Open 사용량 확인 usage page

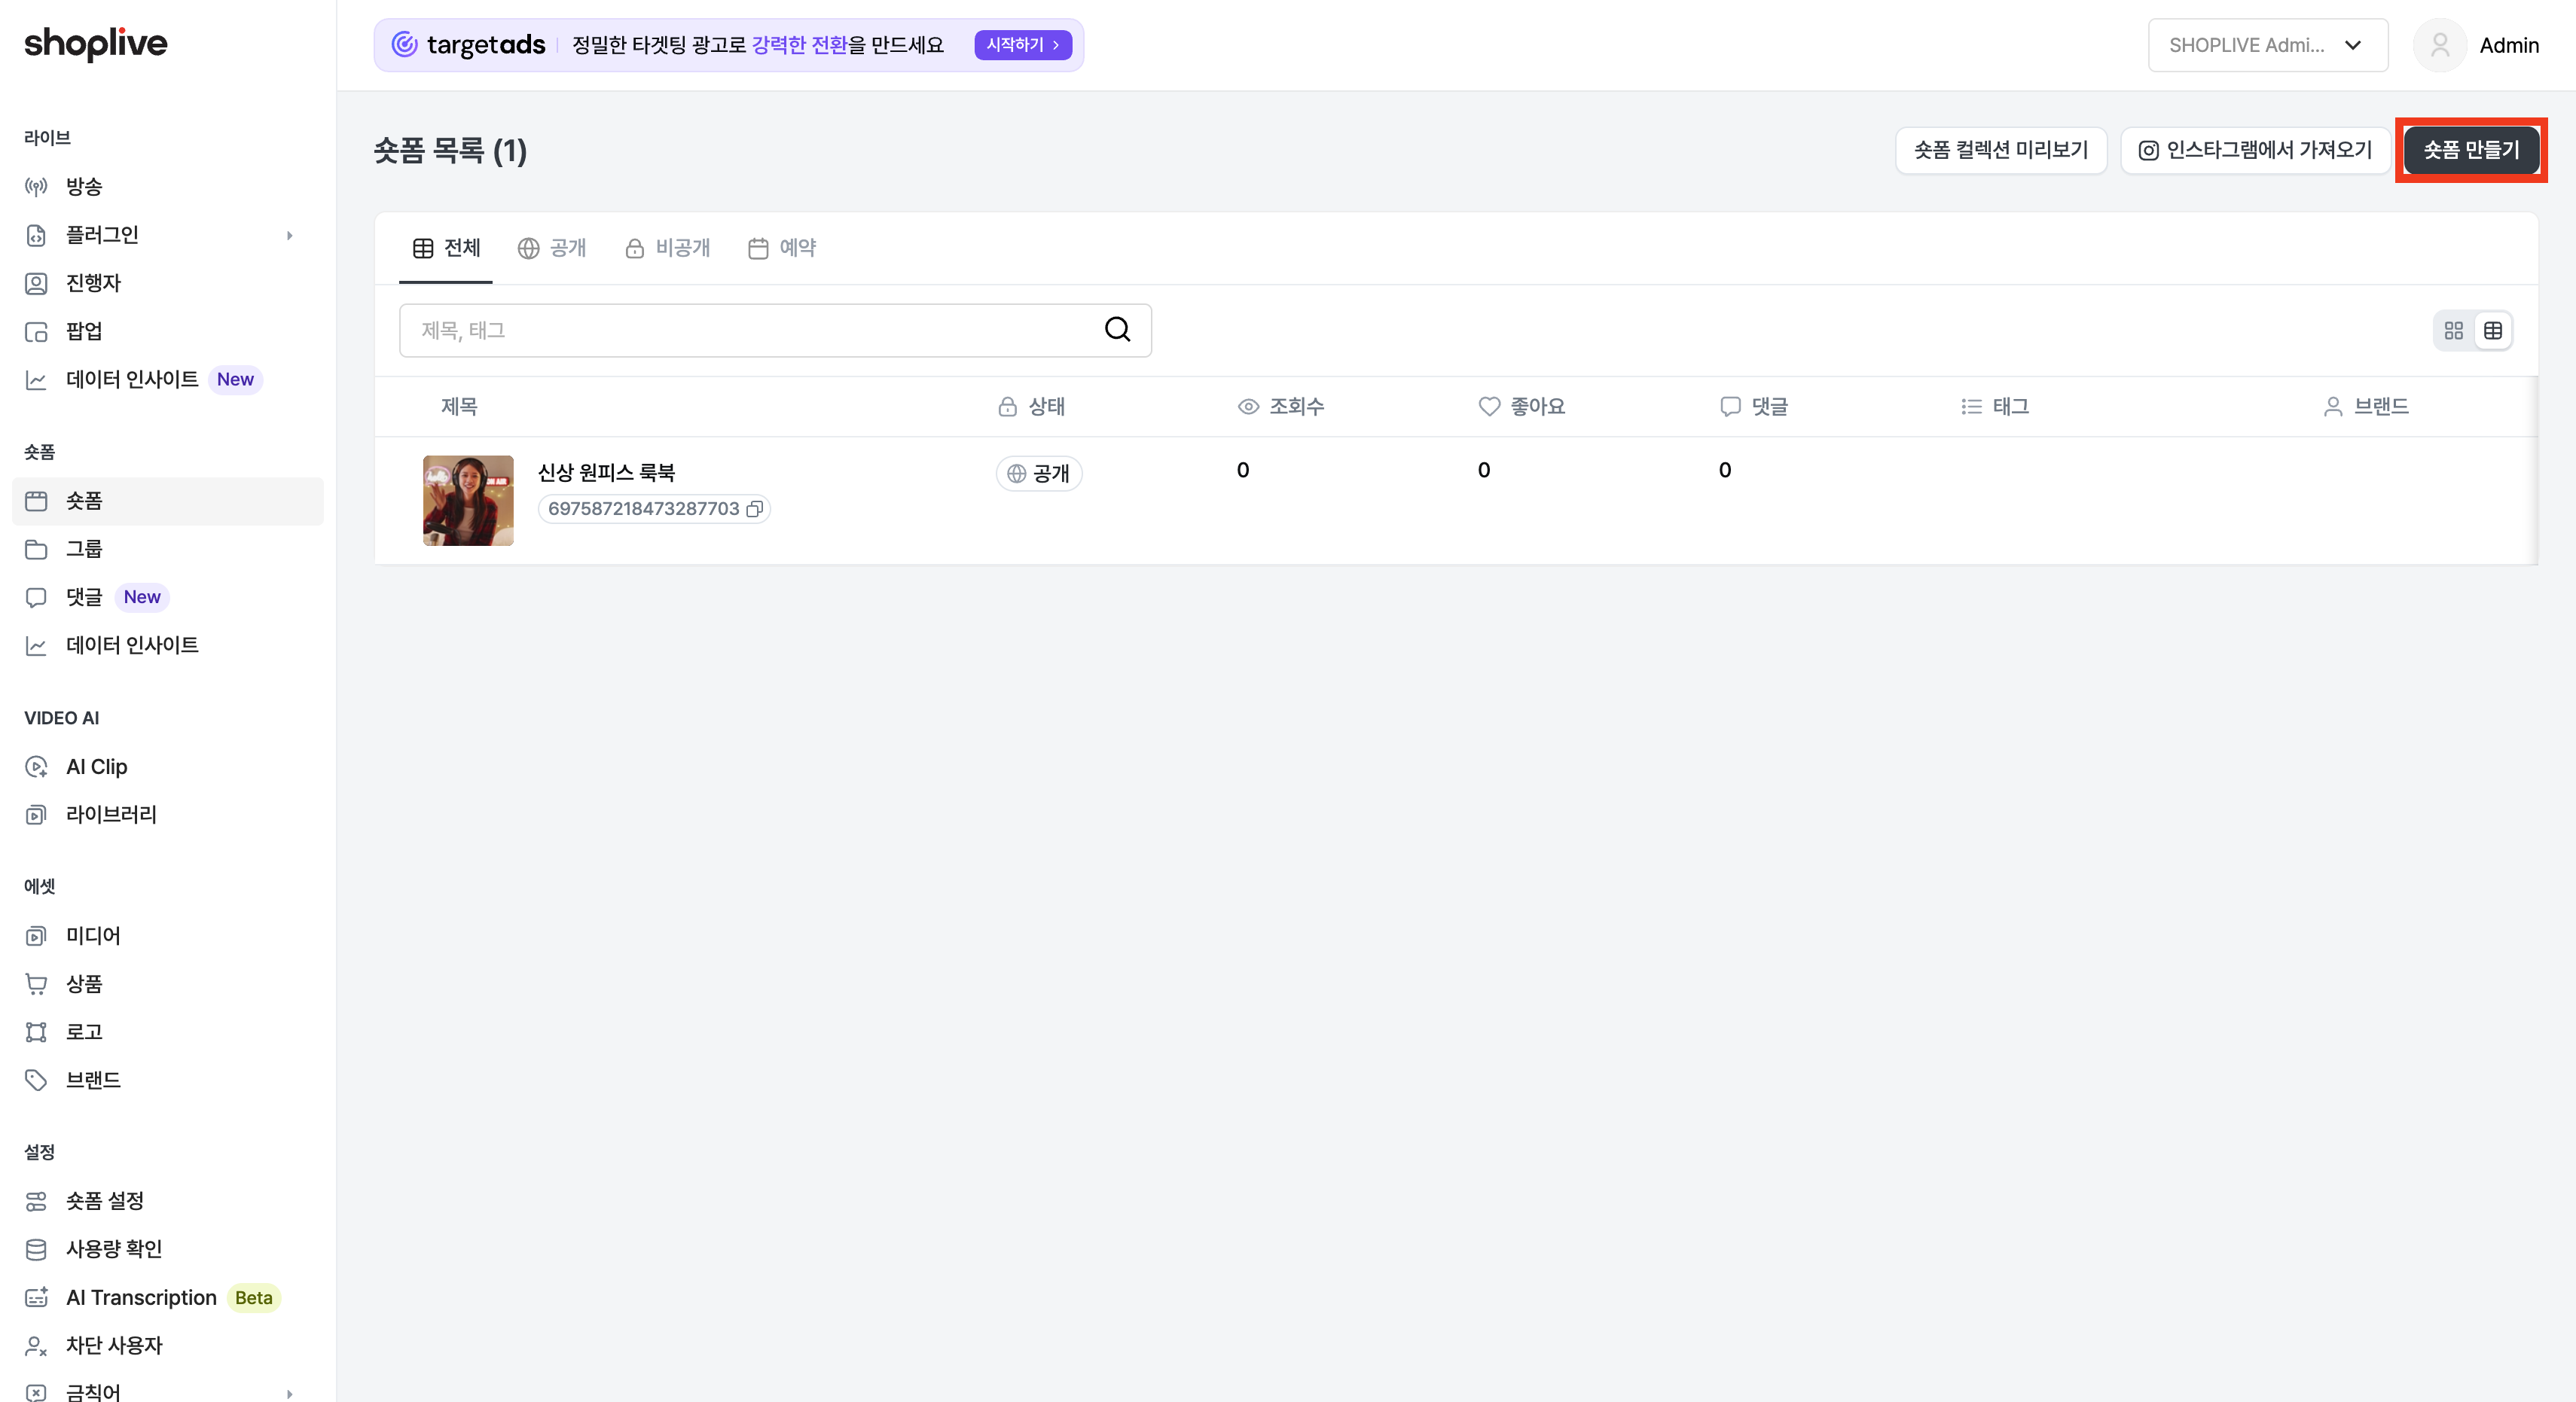(167, 1248)
